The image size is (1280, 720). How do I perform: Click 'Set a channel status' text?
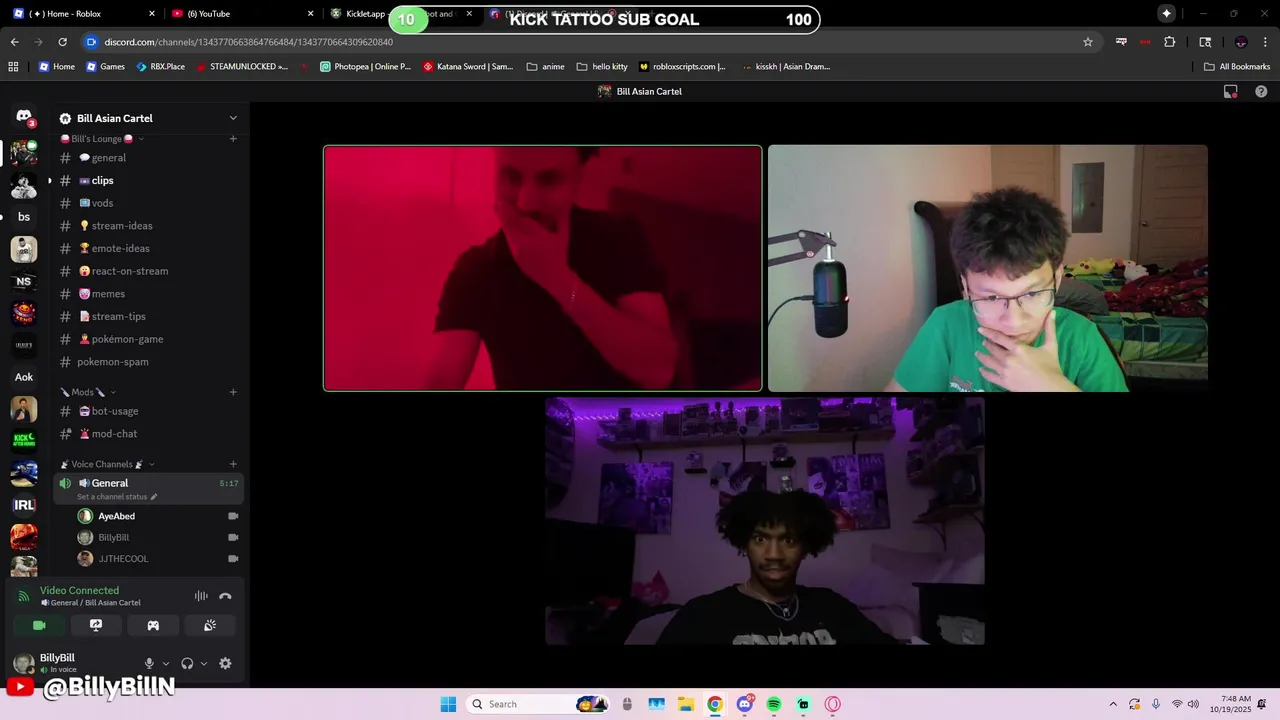click(x=113, y=497)
